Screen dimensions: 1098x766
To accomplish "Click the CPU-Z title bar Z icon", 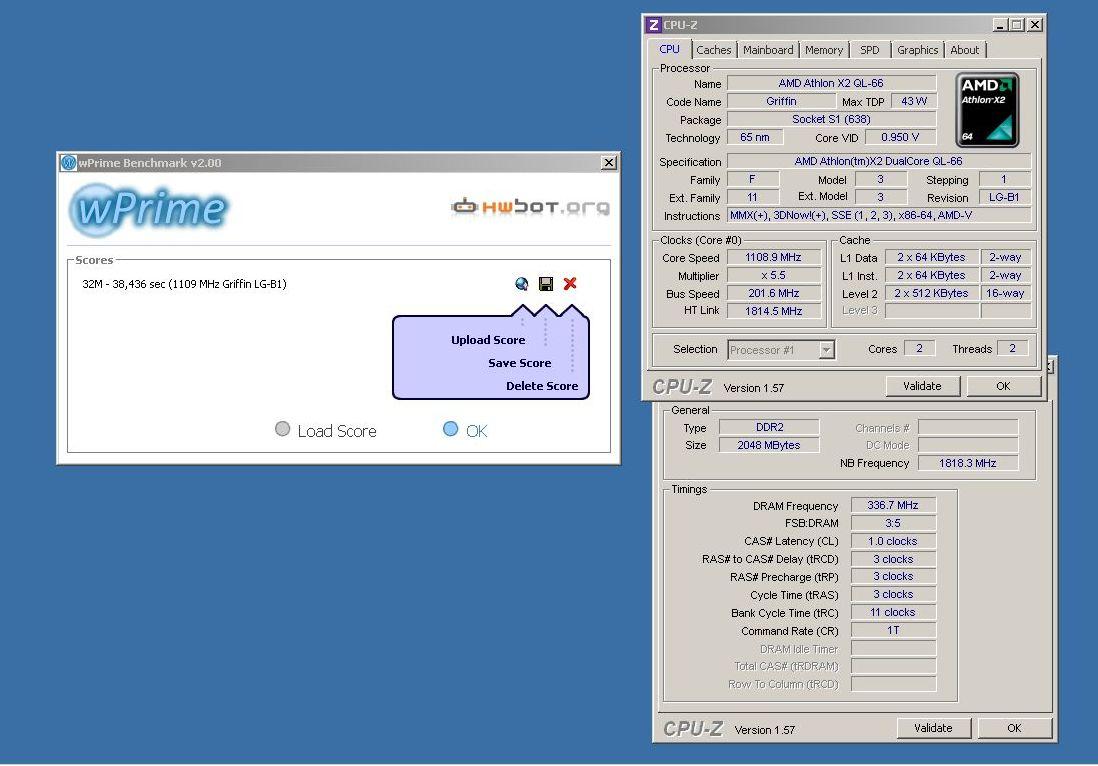I will 653,25.
